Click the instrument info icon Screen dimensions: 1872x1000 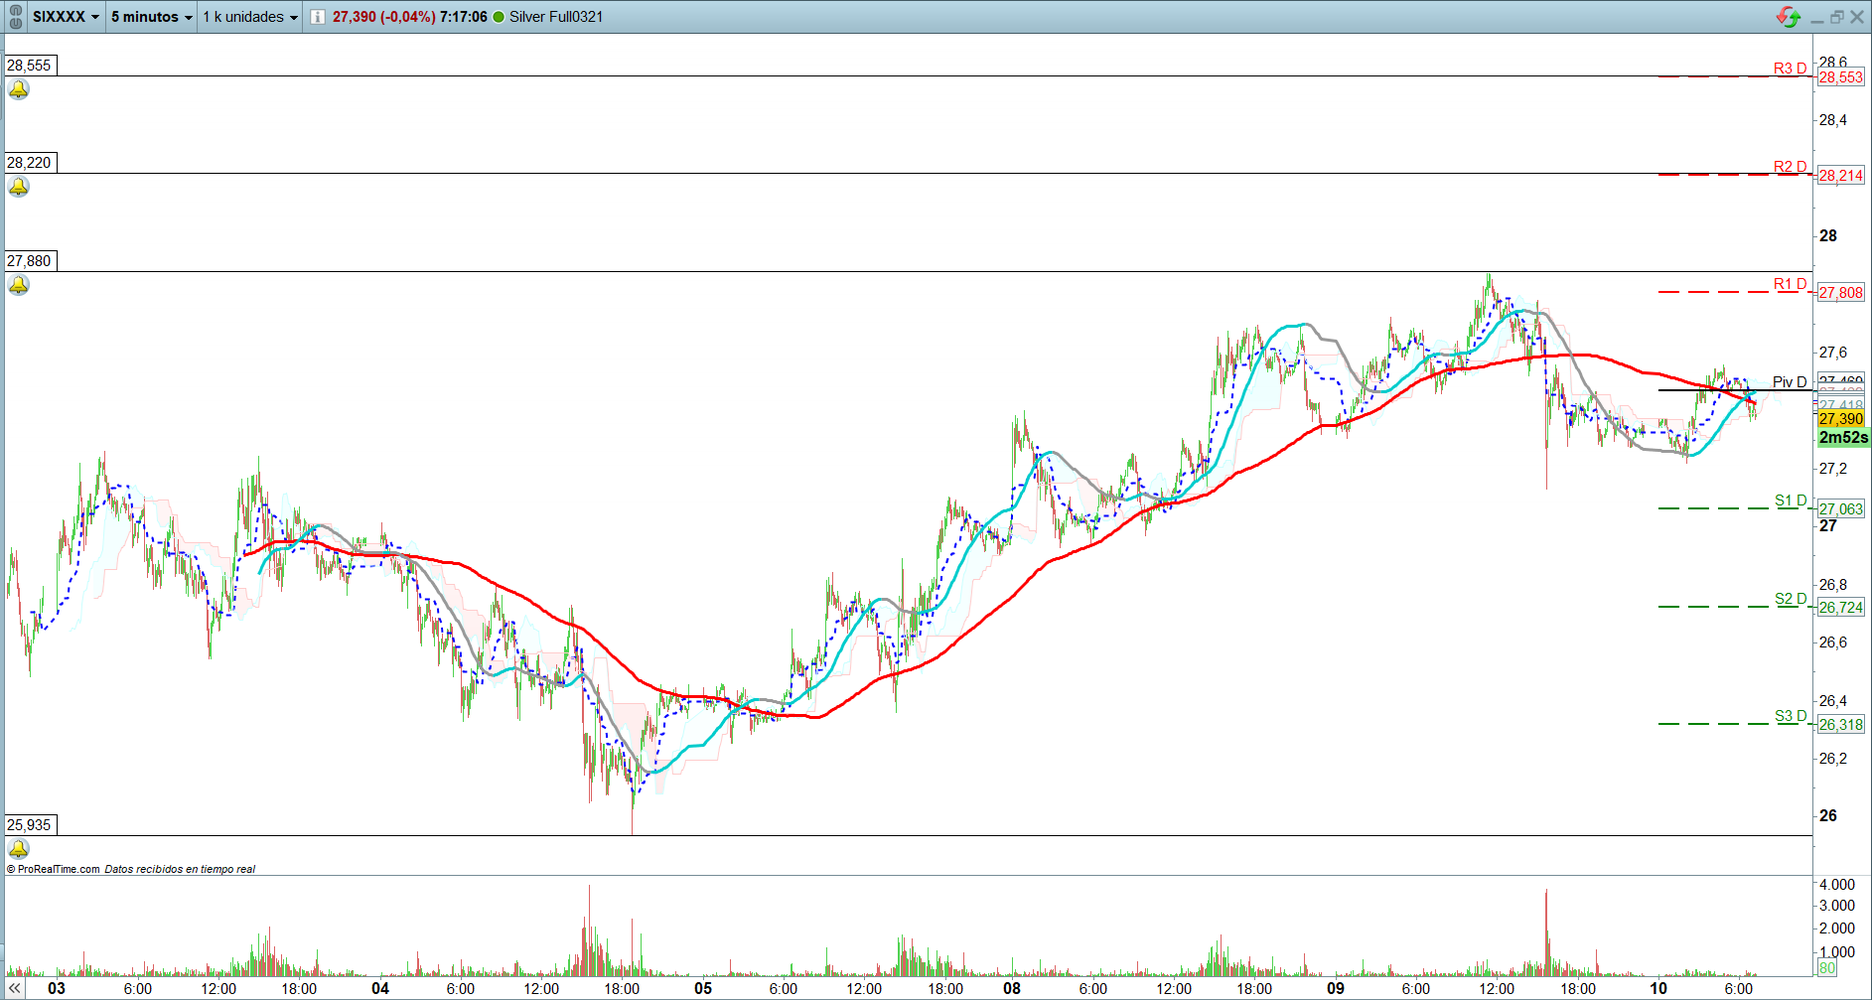coord(317,17)
